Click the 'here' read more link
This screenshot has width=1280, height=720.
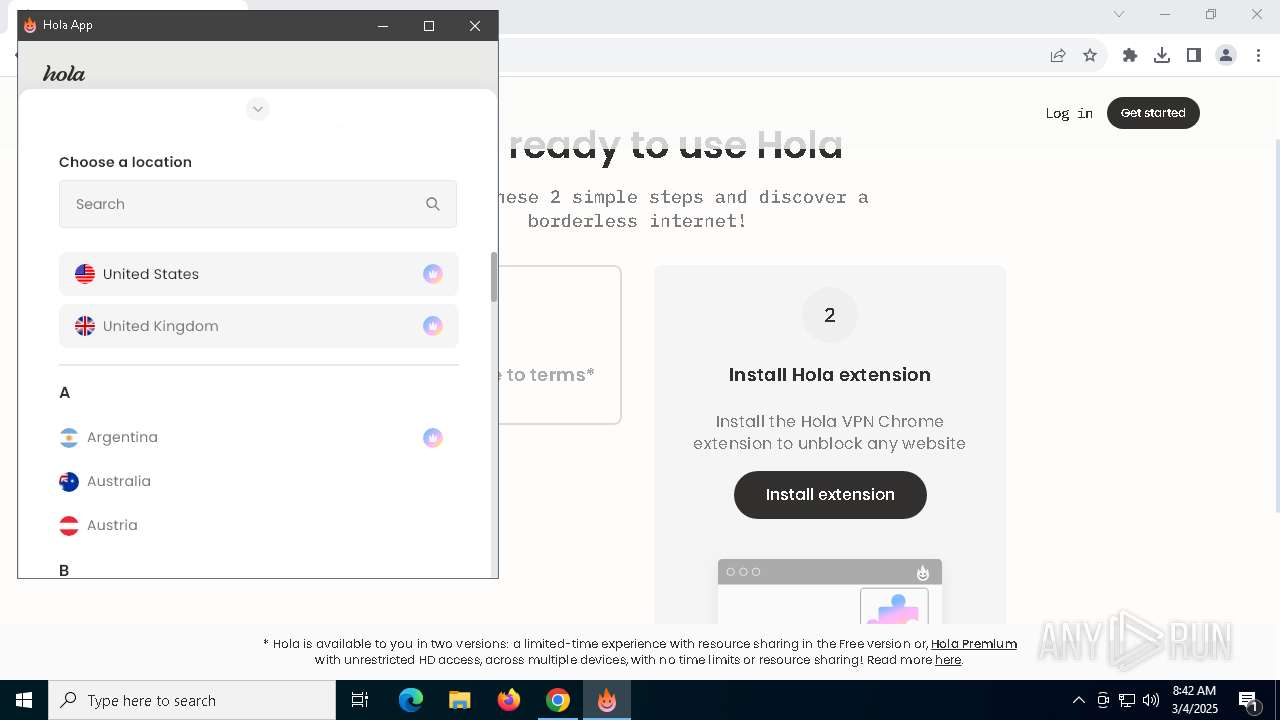pos(948,660)
